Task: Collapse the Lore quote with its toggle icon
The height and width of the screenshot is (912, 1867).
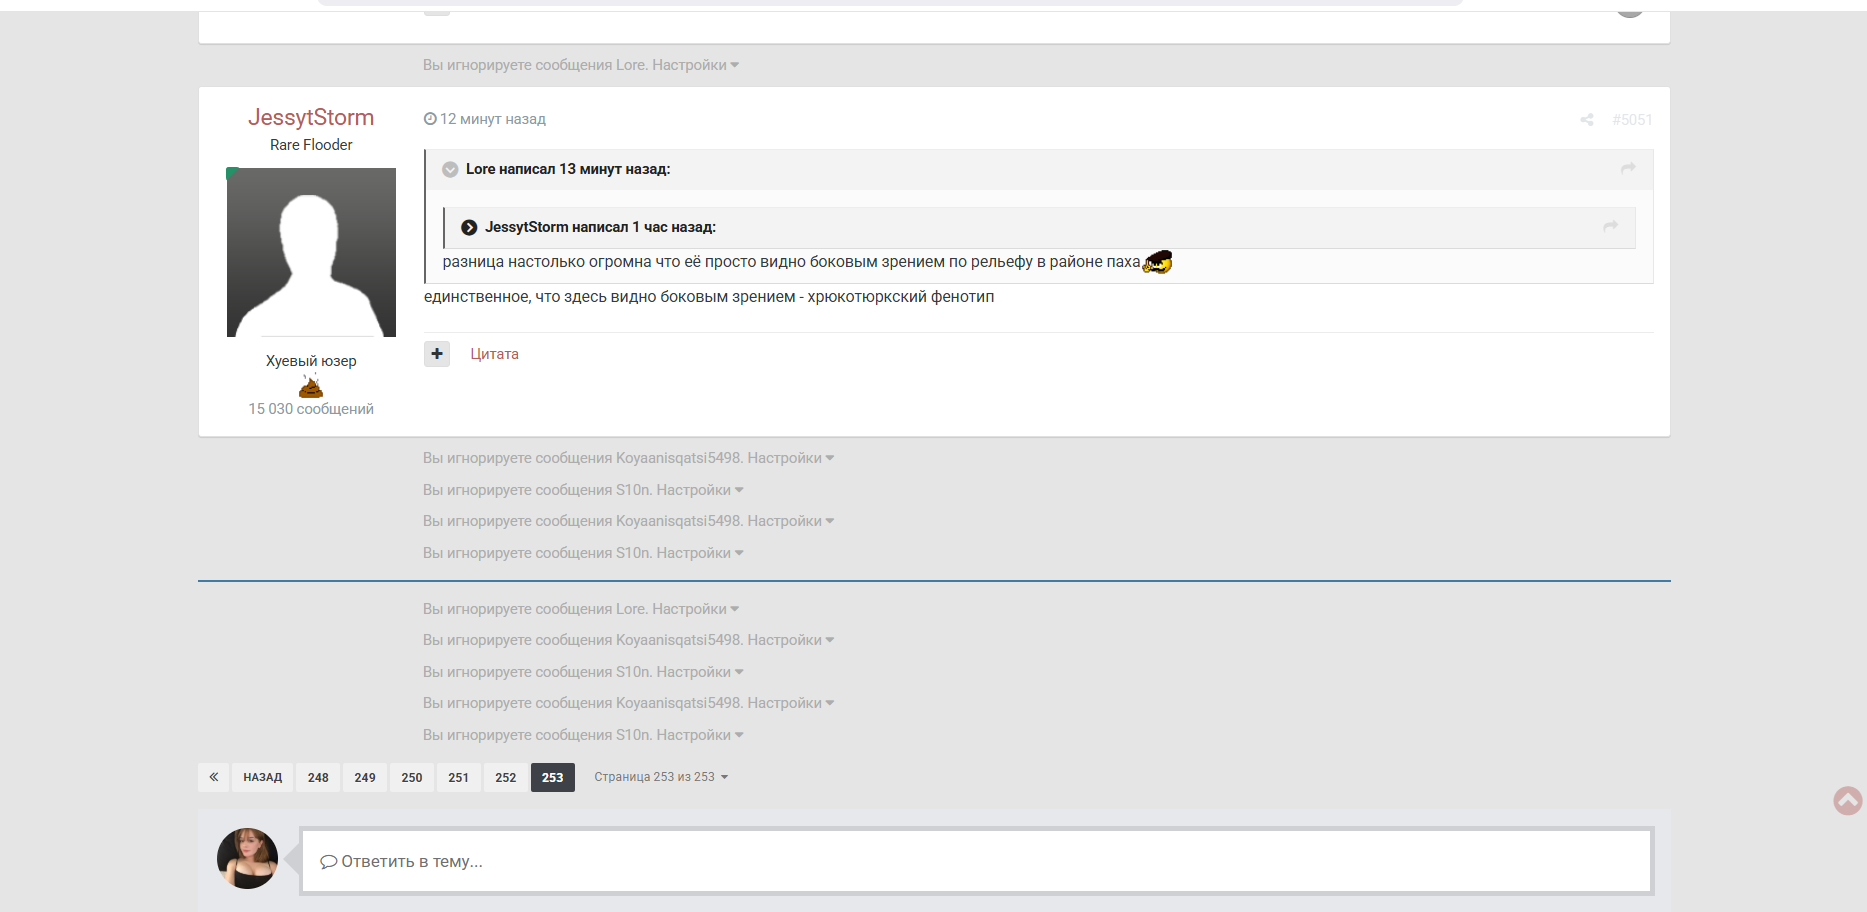Action: click(x=450, y=170)
